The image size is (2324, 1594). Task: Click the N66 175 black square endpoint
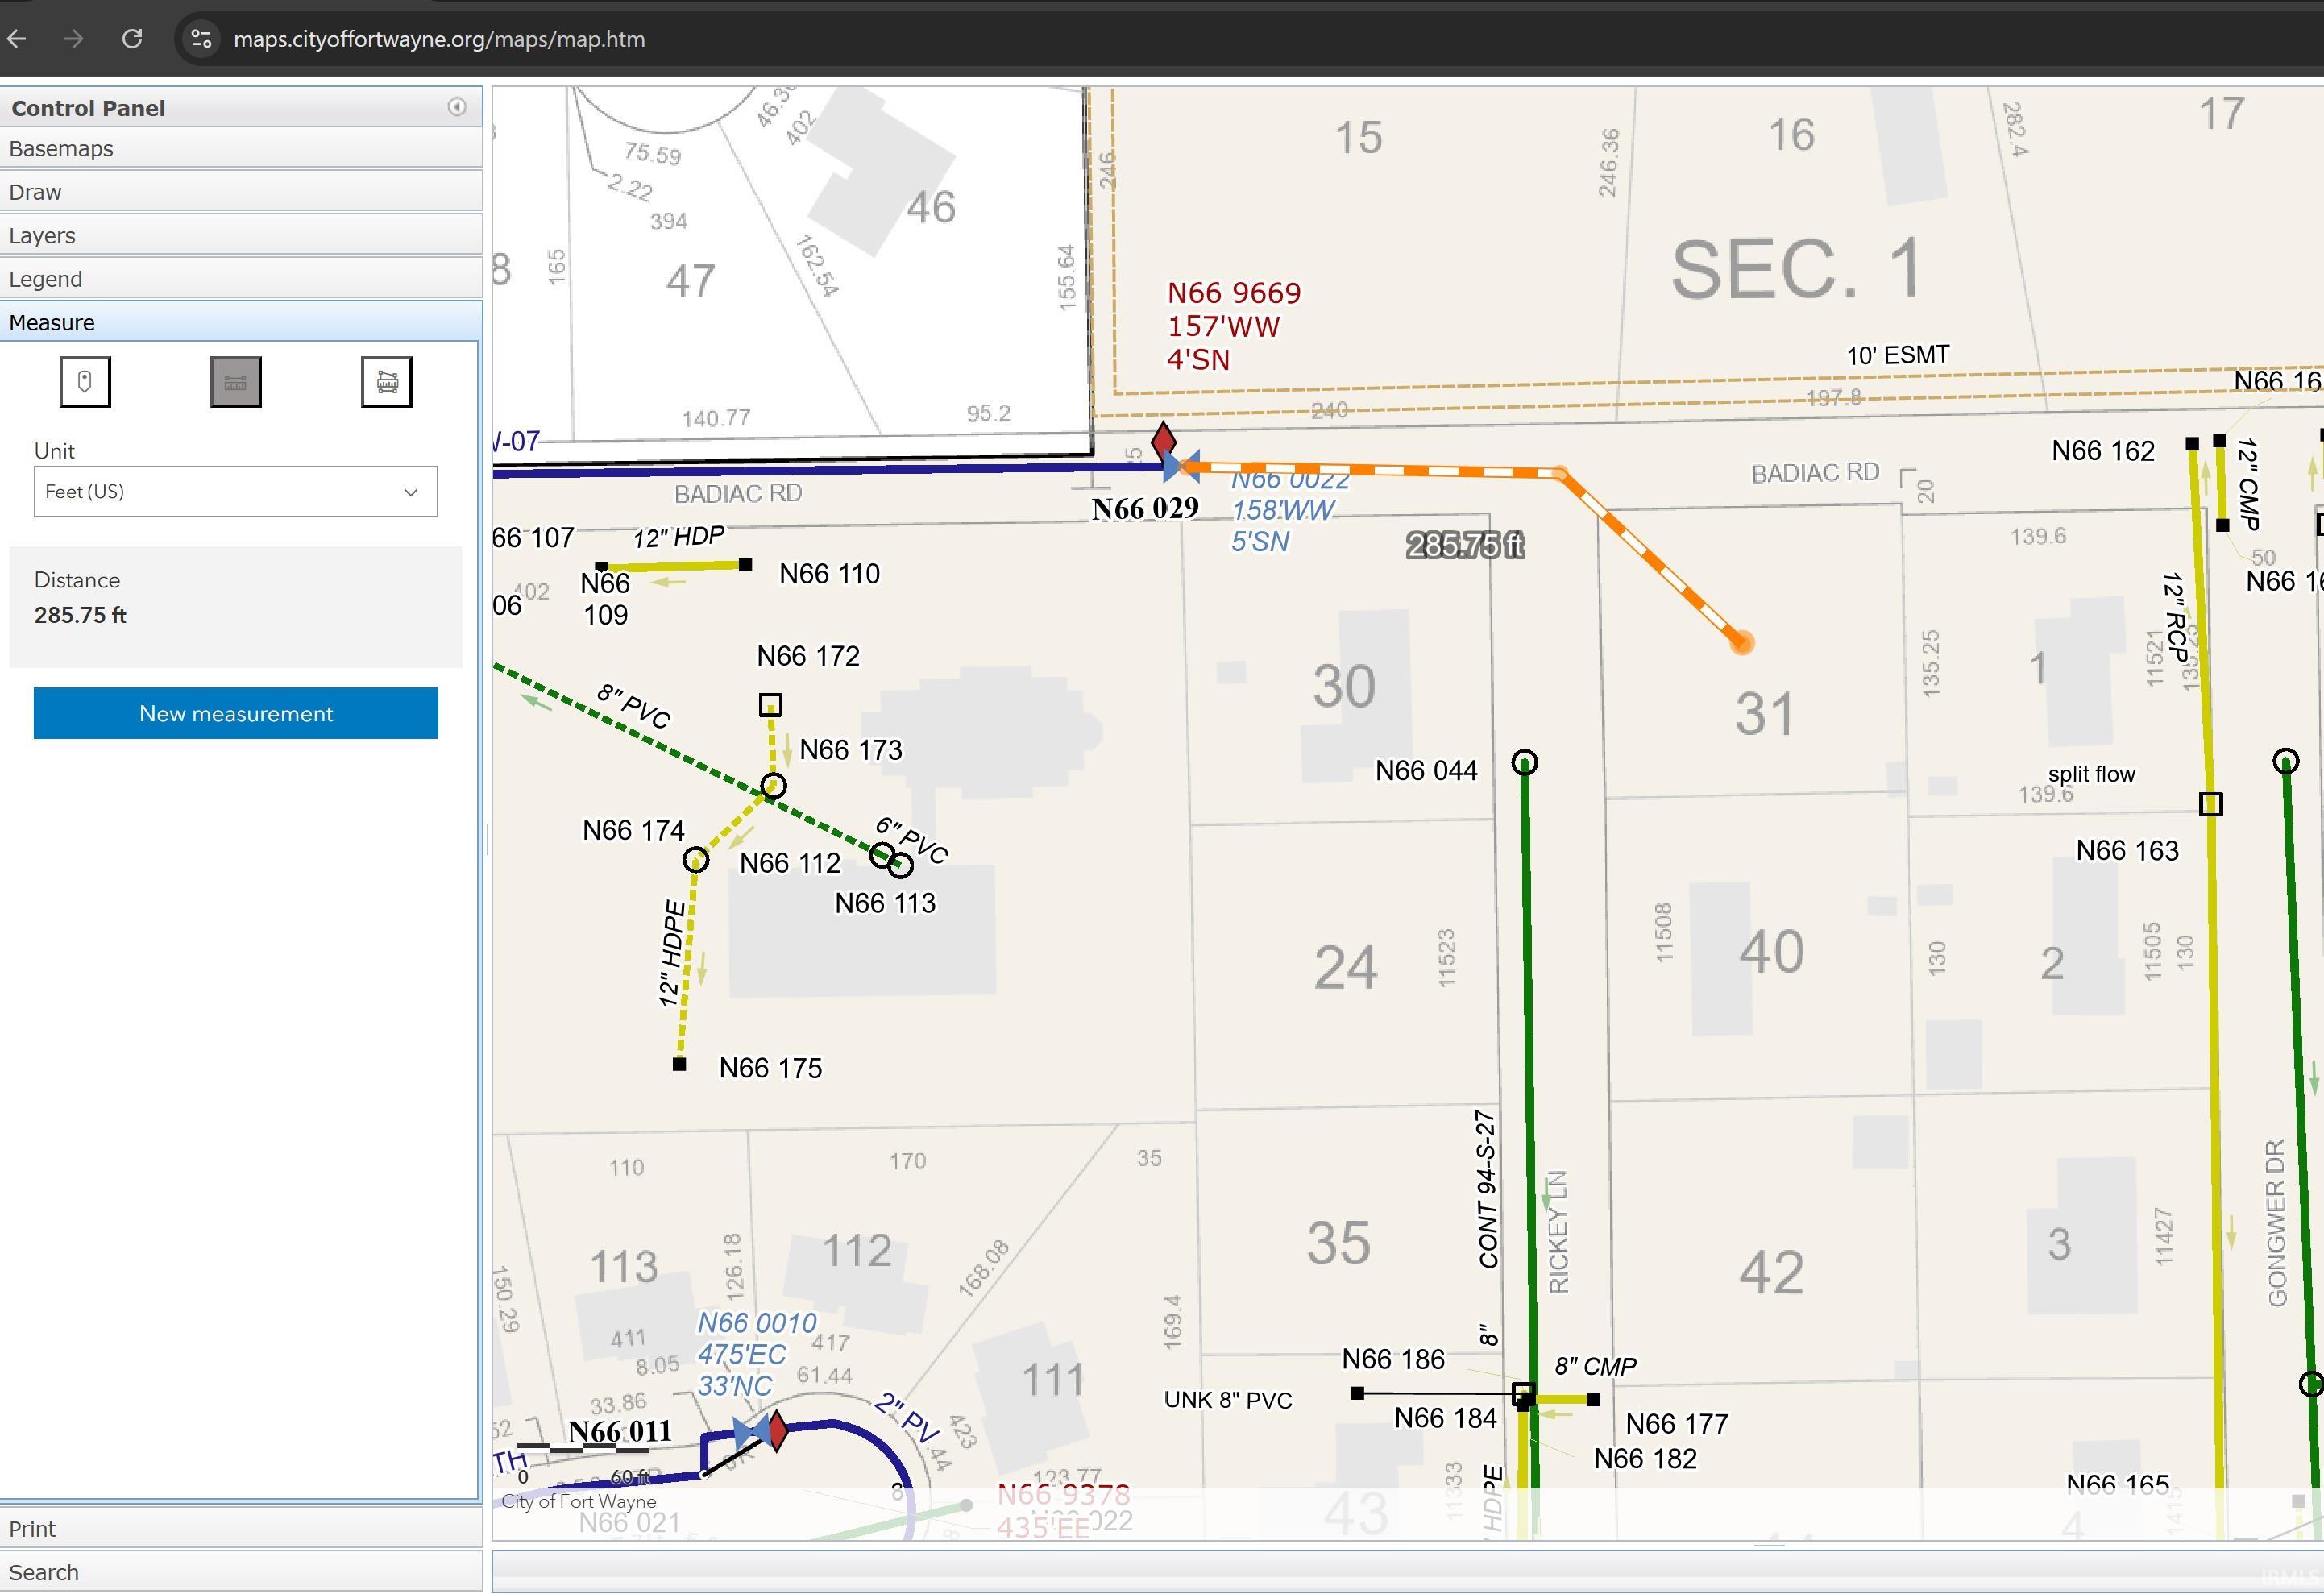[x=679, y=1065]
